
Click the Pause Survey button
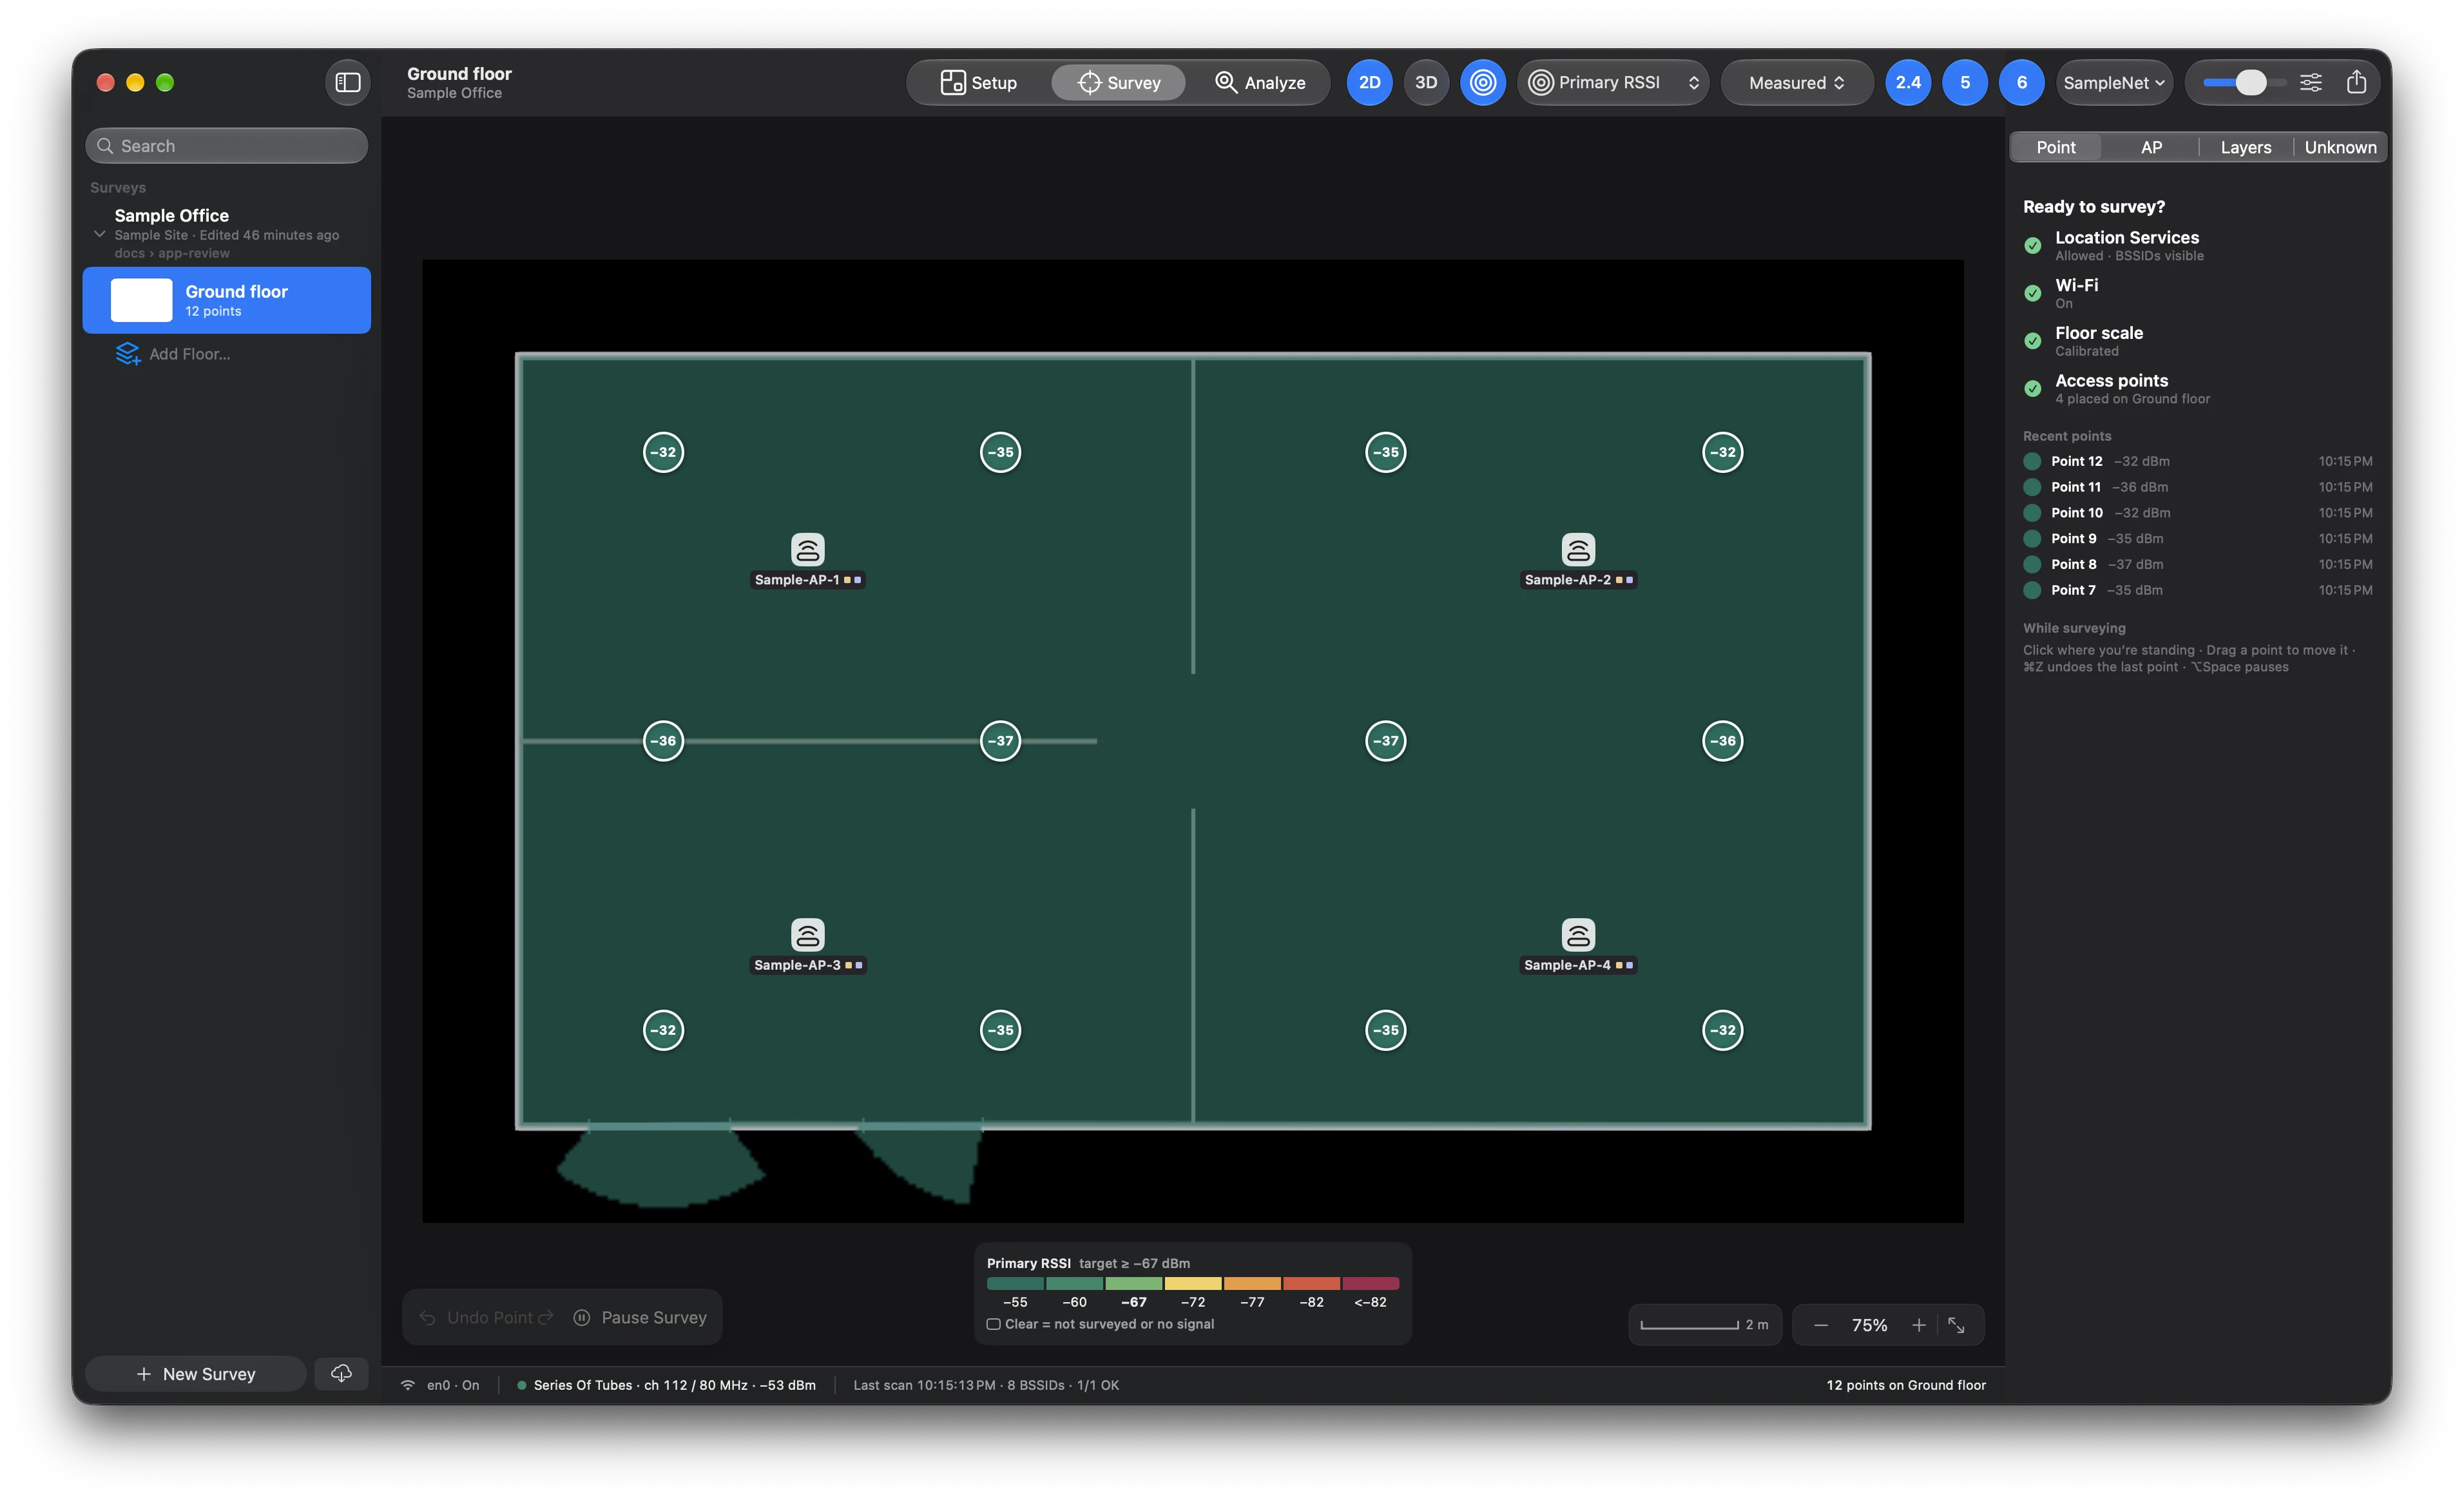point(641,1317)
